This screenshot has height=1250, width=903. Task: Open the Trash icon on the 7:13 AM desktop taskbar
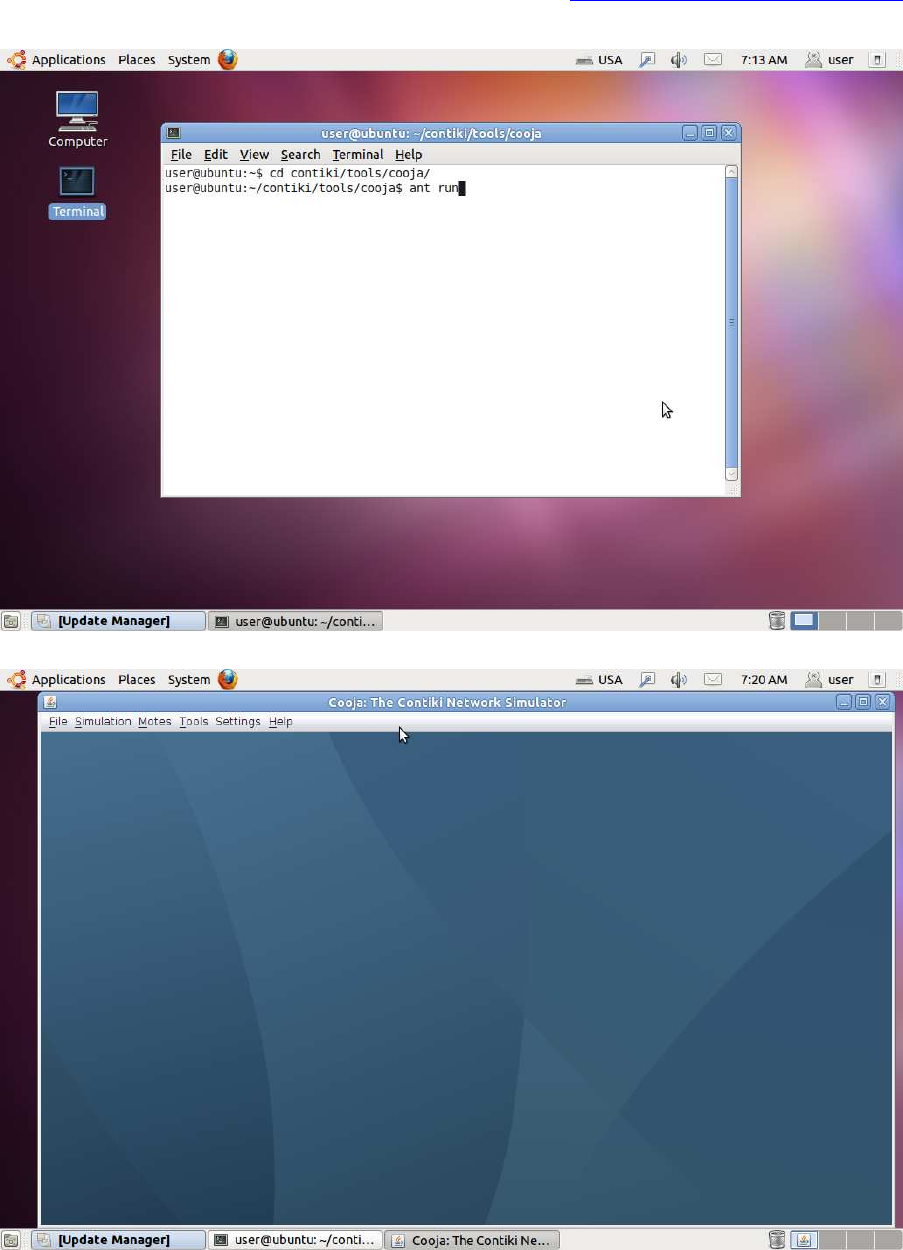pyautogui.click(x=776, y=621)
